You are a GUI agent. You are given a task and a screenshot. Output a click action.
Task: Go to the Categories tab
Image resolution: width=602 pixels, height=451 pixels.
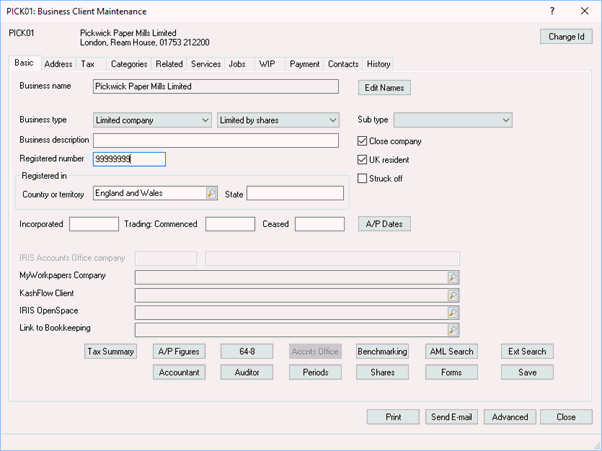click(129, 64)
